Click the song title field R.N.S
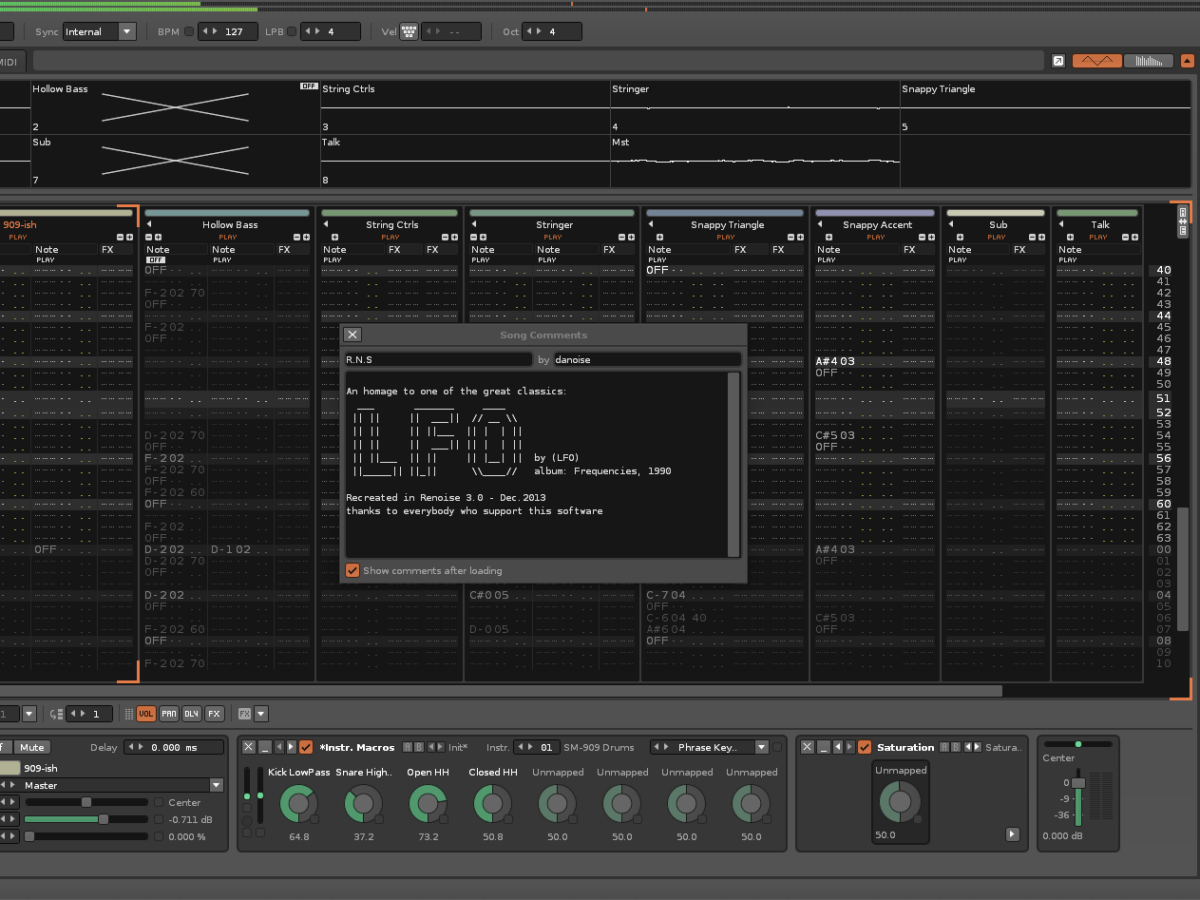This screenshot has height=900, width=1200. tap(437, 359)
